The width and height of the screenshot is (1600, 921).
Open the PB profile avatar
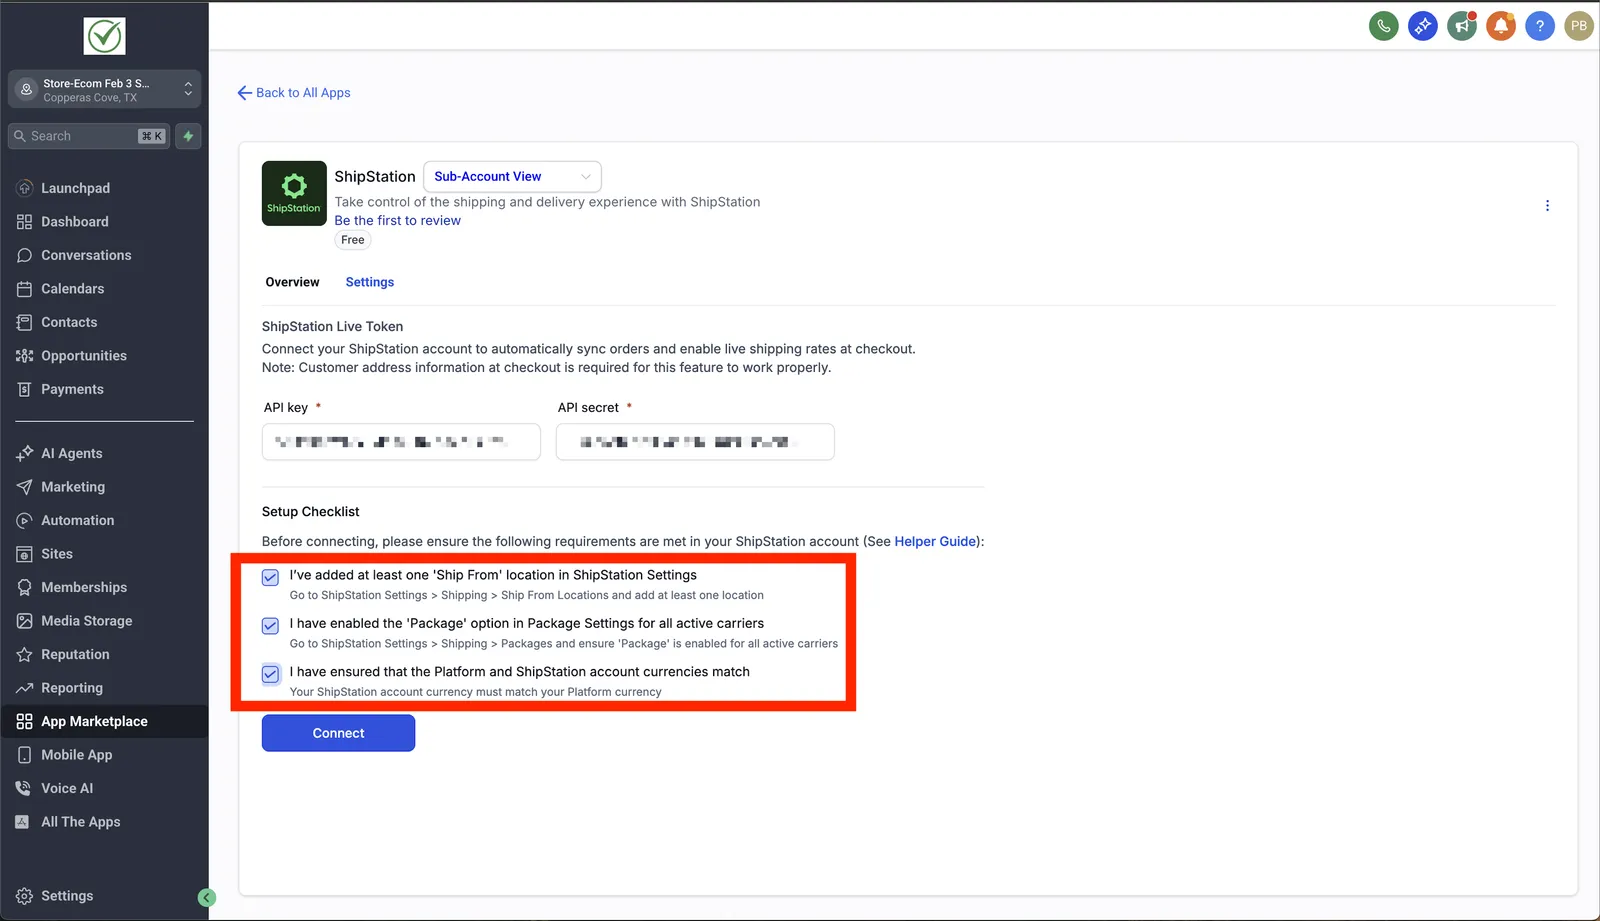tap(1579, 26)
